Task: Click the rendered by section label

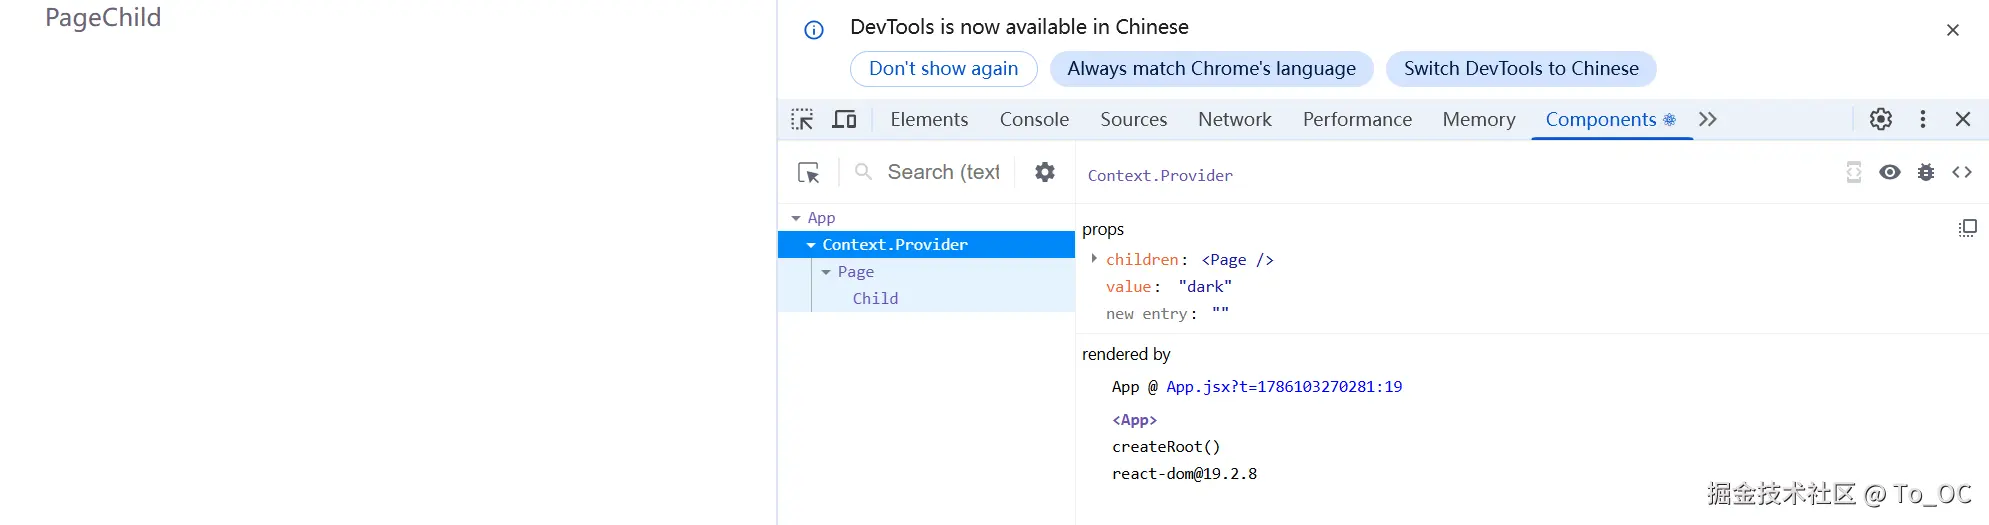Action: click(x=1126, y=354)
